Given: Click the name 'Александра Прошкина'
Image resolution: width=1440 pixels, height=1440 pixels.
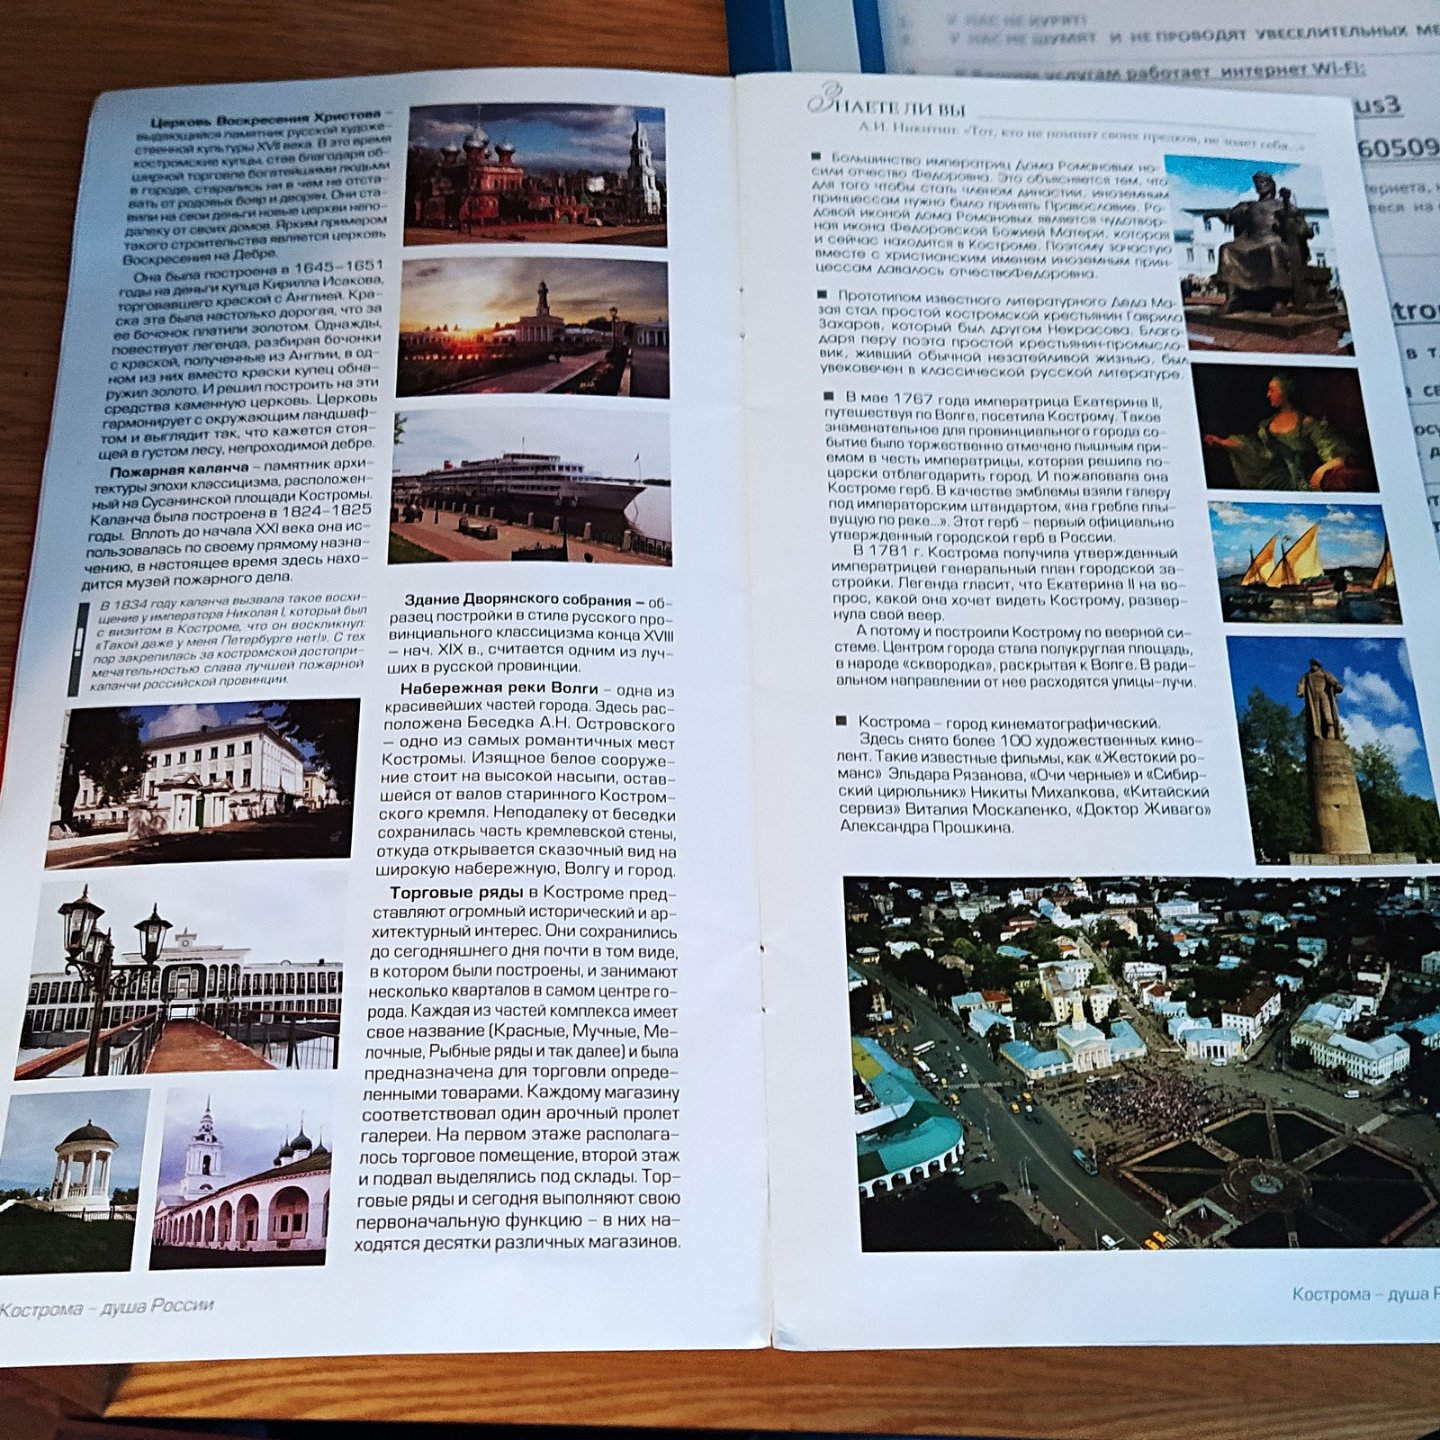Looking at the screenshot, I should pos(927,827).
